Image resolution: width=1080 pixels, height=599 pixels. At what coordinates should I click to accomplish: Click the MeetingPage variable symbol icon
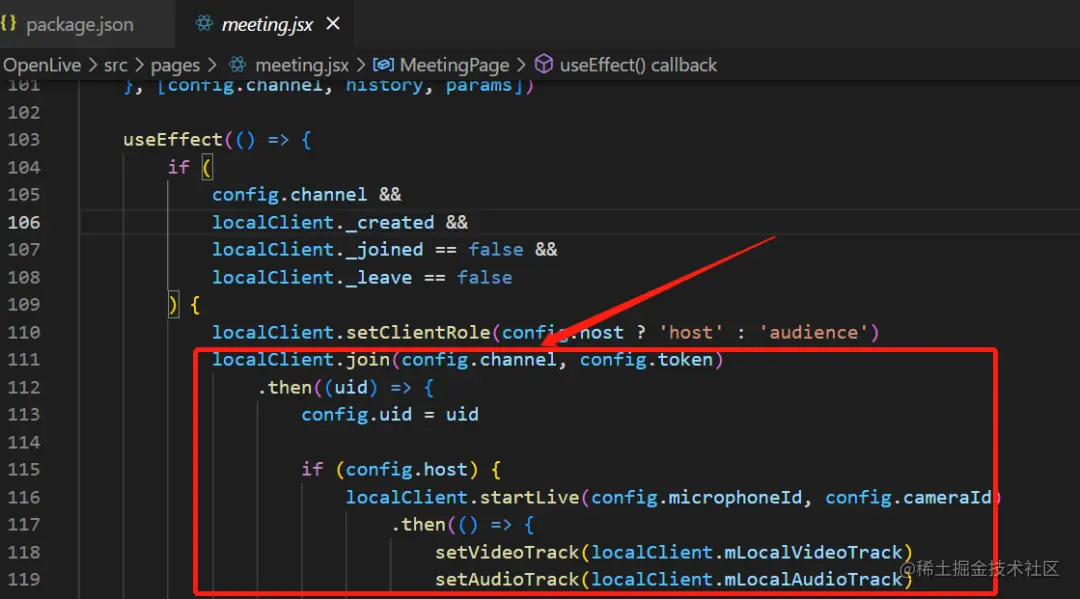coord(384,65)
